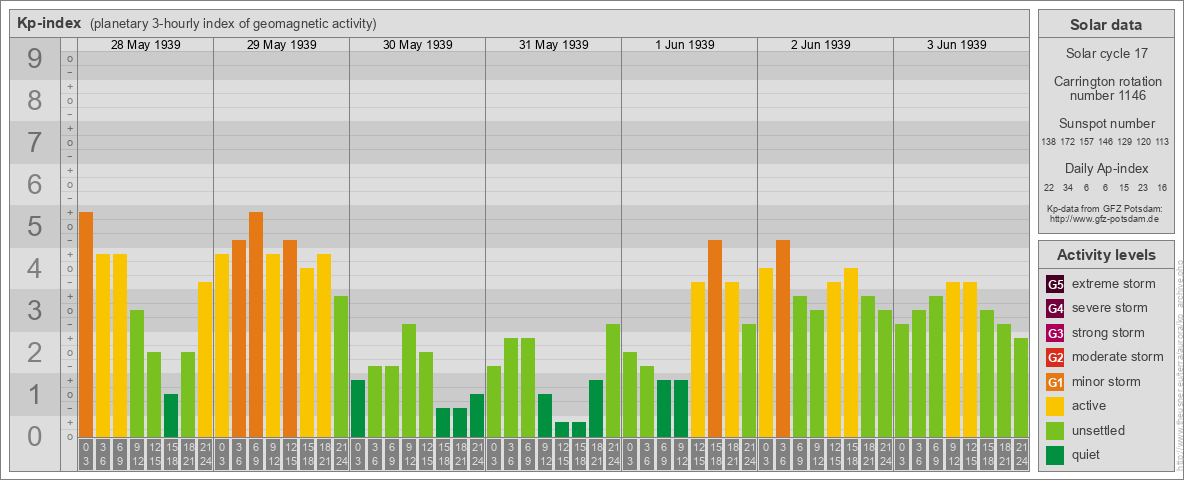Click the yellow 9-12h bar on 3 Jun 1939
This screenshot has width=1184, height=480.
[x=953, y=360]
